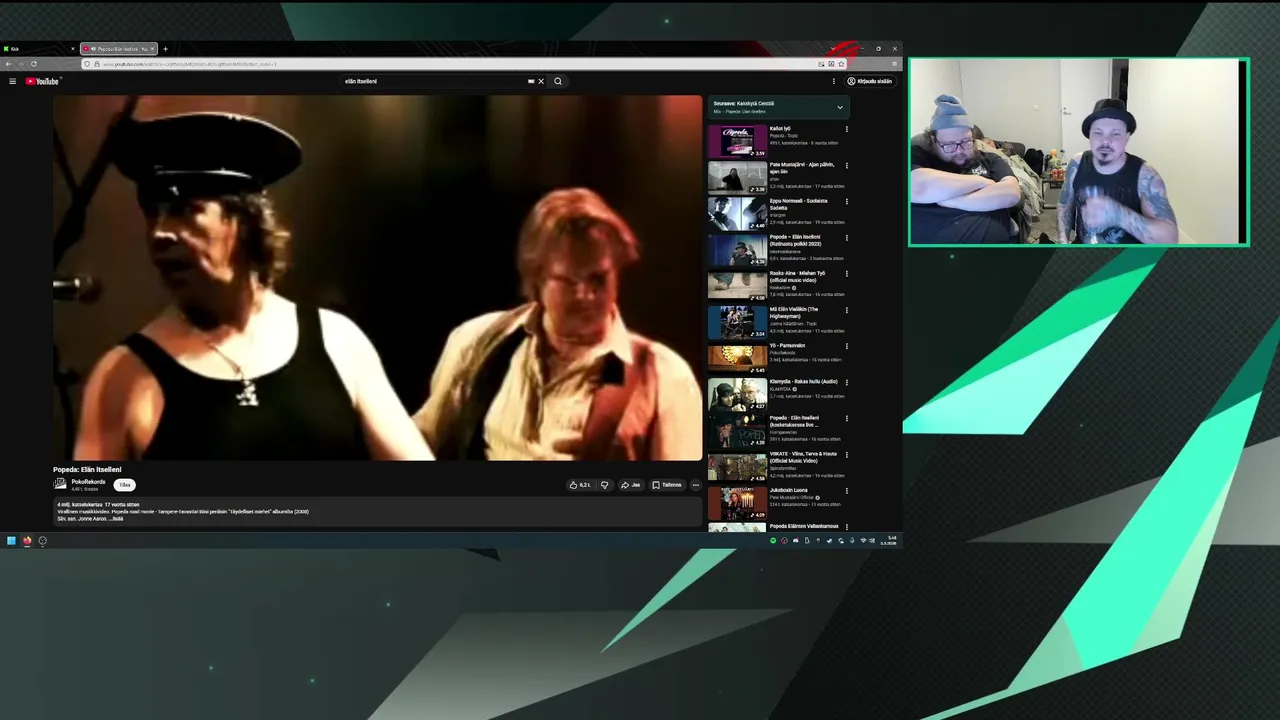
Task: Open the on-screen keyboard icon in search box
Action: point(531,81)
